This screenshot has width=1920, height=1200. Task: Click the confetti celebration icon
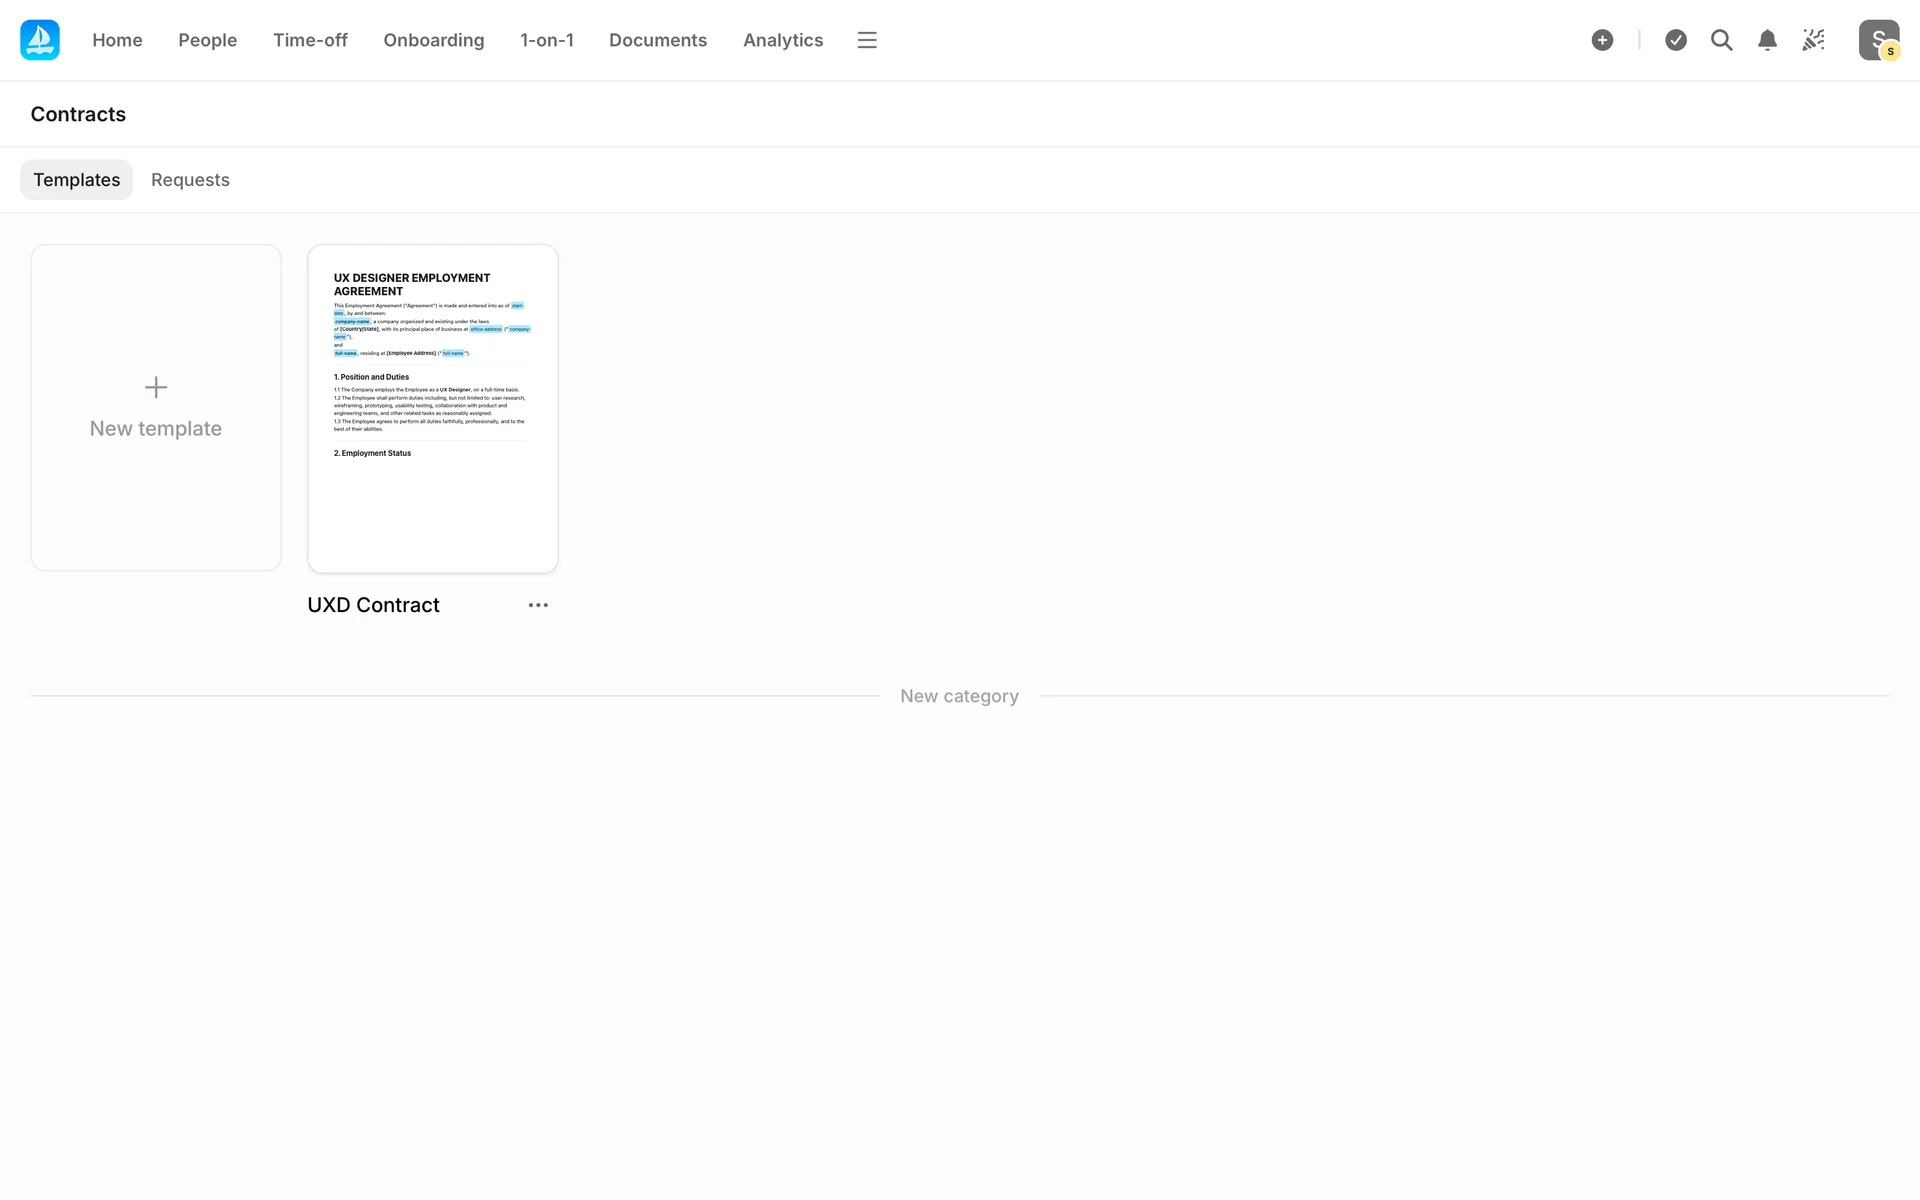point(1813,40)
